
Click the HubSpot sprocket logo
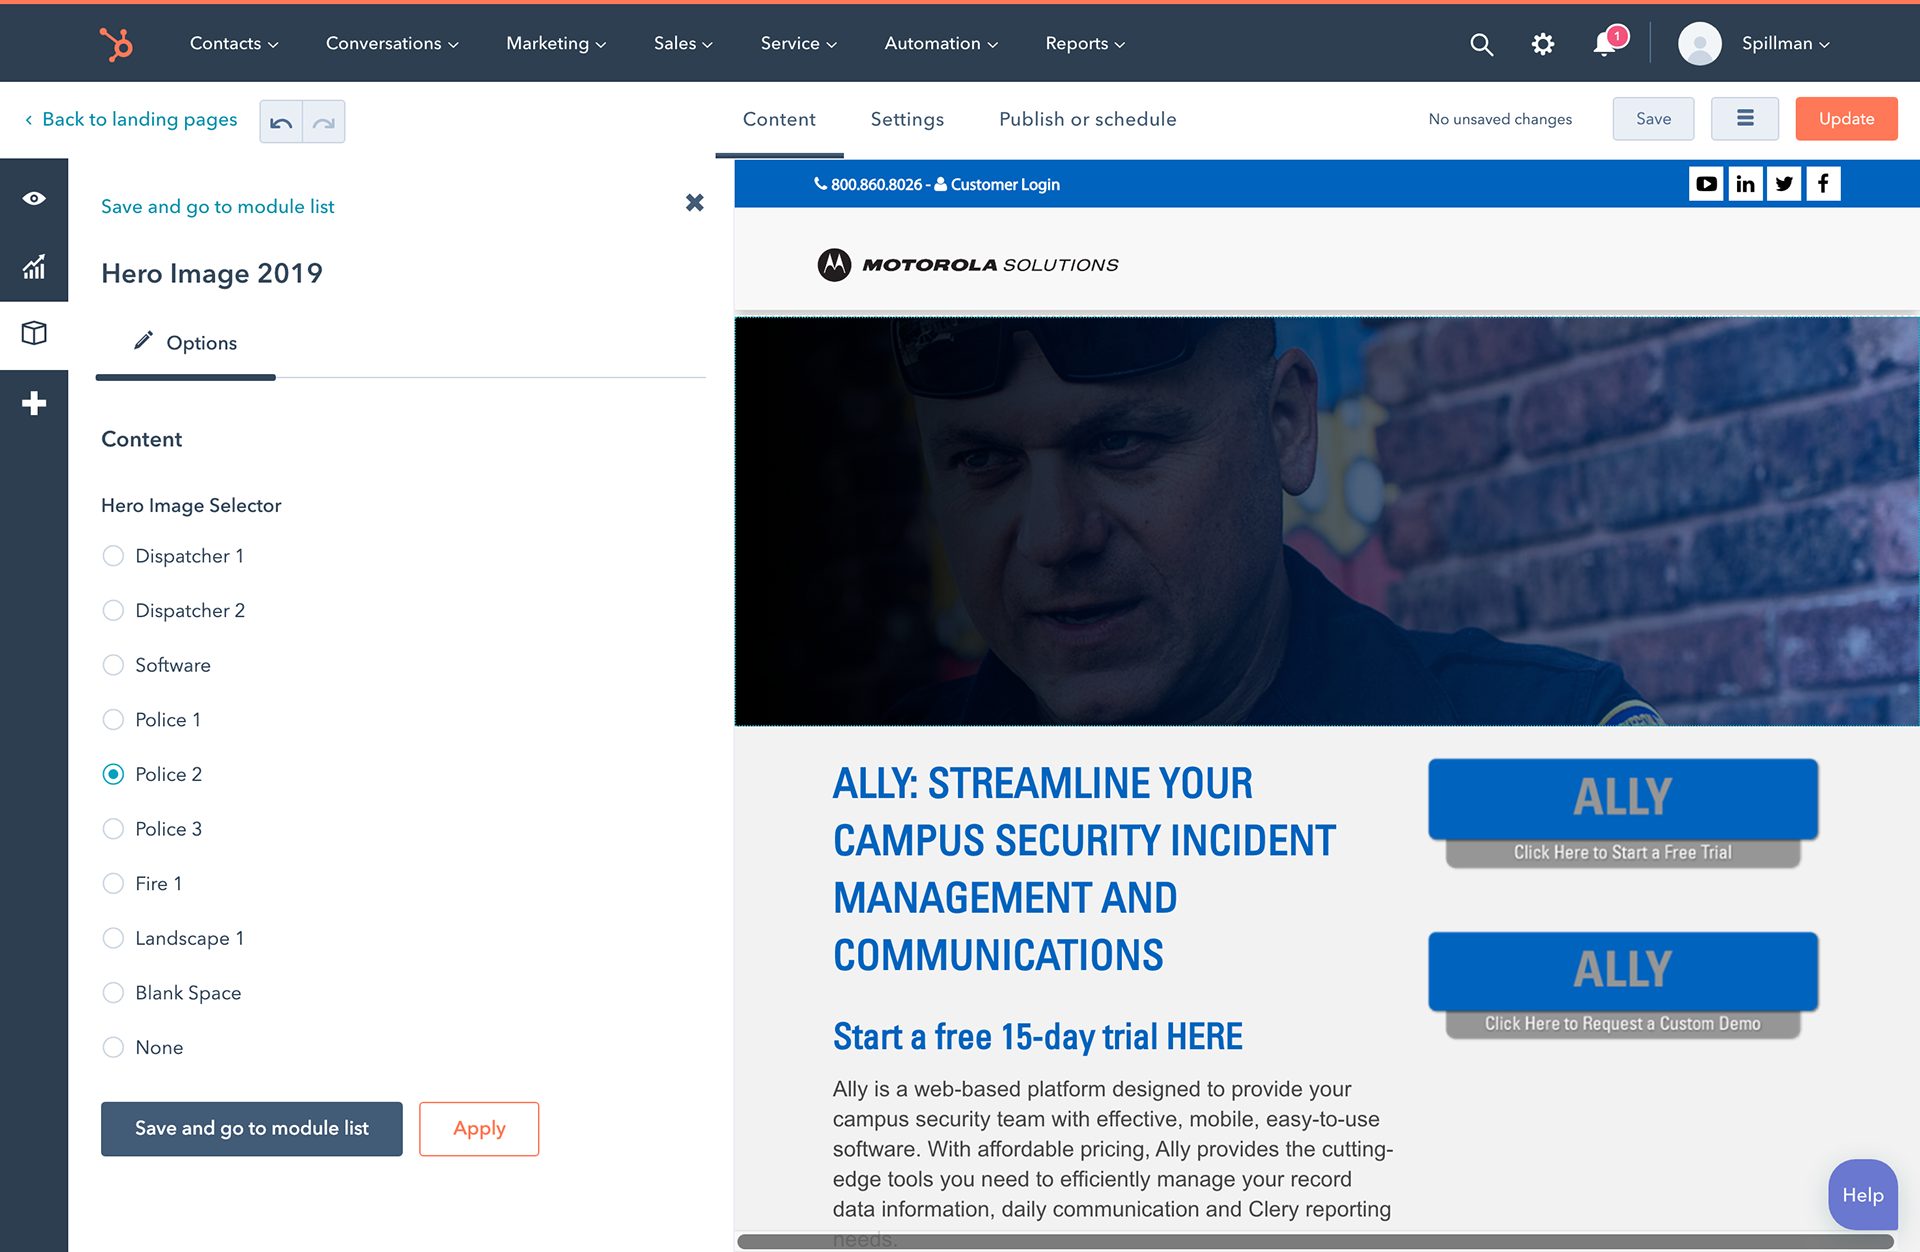pyautogui.click(x=116, y=44)
